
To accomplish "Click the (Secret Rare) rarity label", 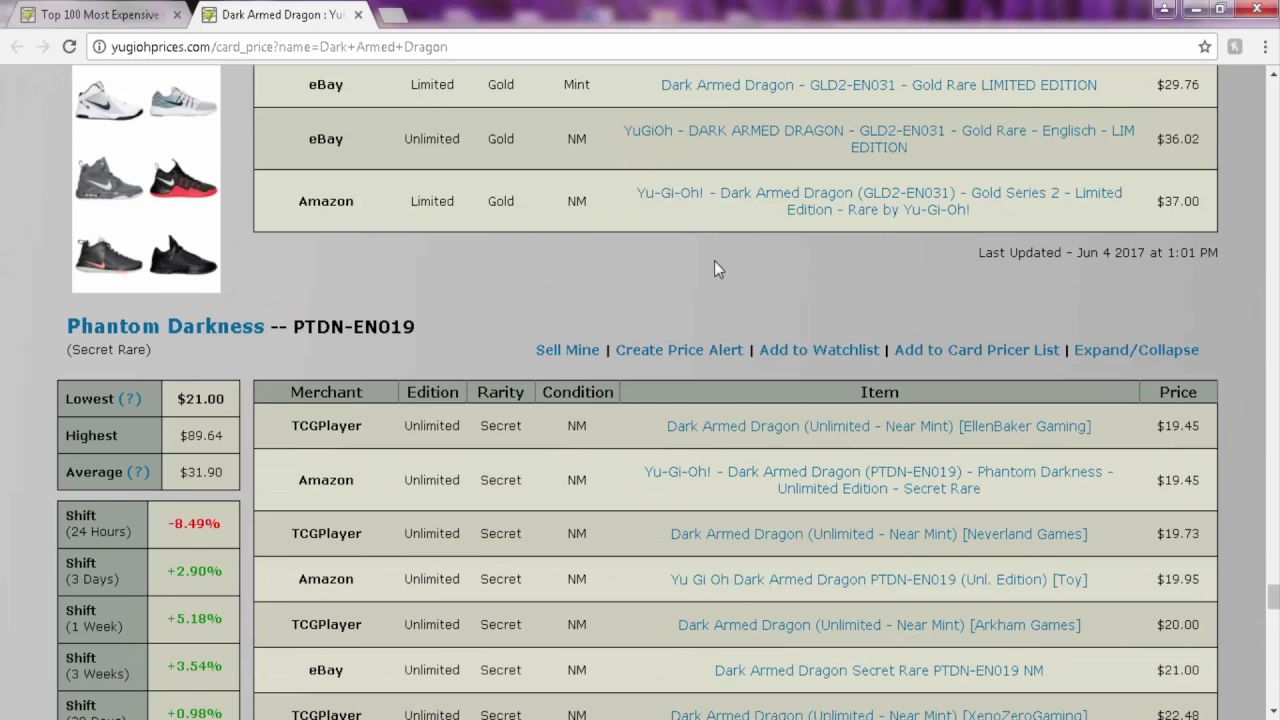I will (108, 350).
